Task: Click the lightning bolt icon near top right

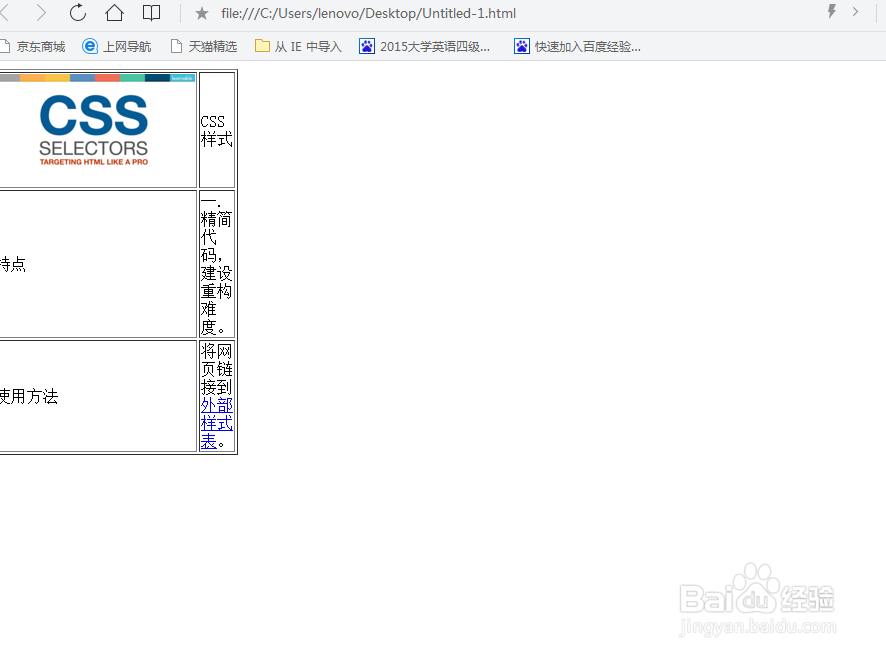Action: (x=833, y=12)
